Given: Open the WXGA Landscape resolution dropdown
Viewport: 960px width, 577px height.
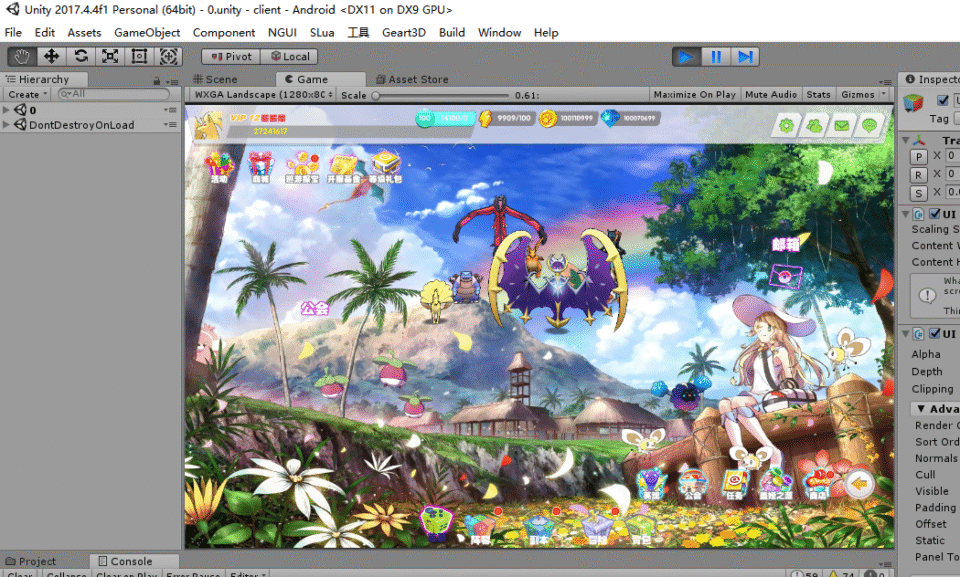Looking at the screenshot, I should [x=263, y=94].
